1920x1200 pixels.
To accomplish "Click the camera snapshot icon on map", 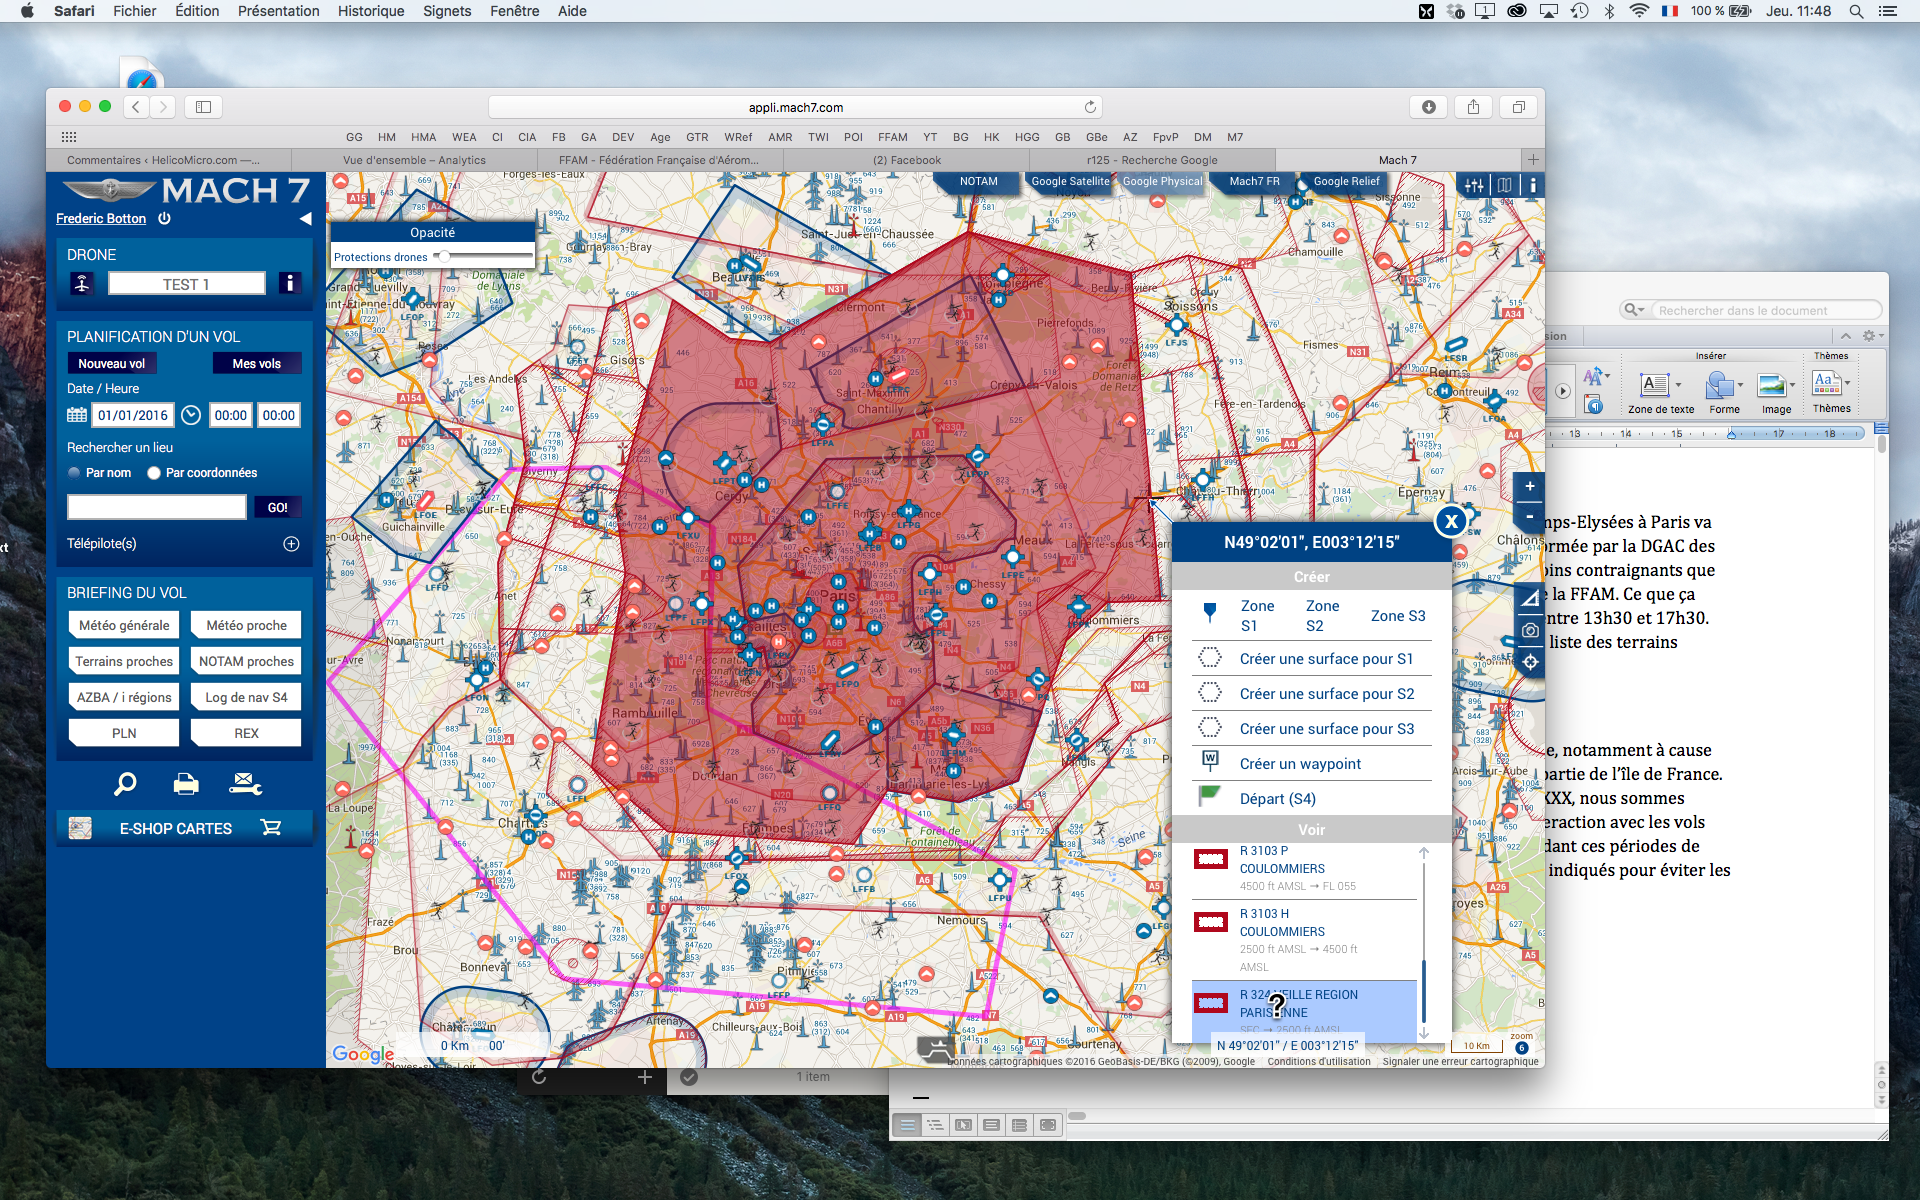I will tap(1530, 631).
